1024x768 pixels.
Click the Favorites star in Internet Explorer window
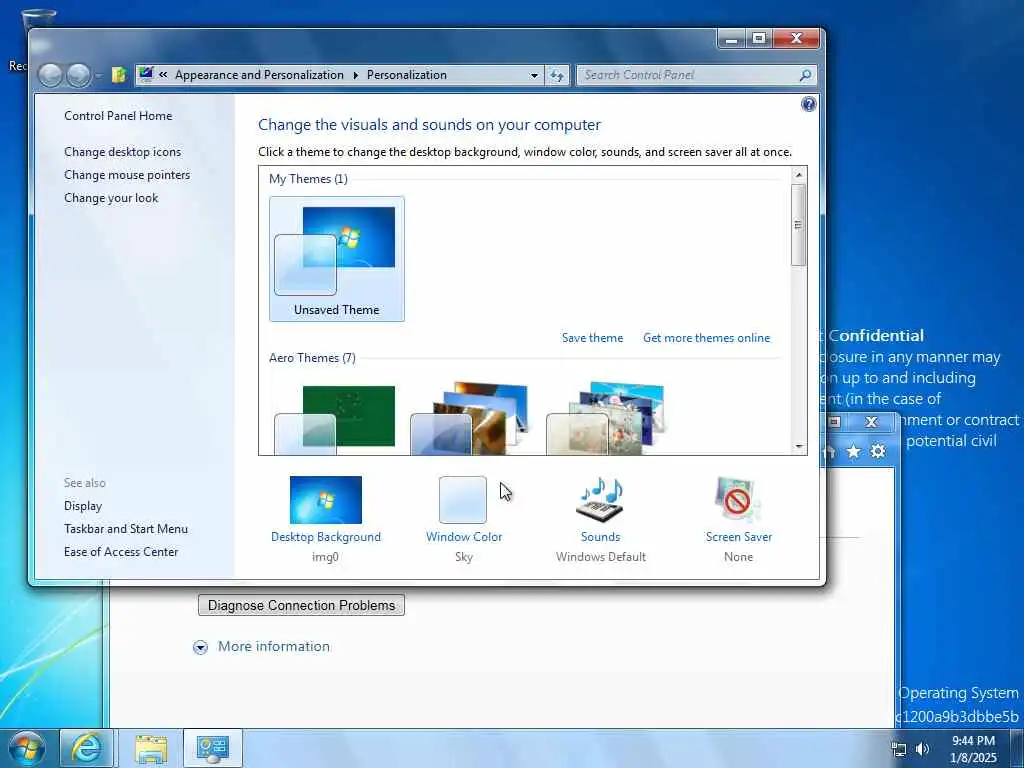[853, 451]
